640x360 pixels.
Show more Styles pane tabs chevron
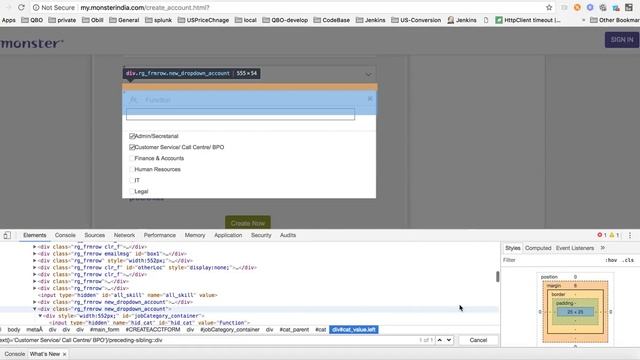pos(602,248)
